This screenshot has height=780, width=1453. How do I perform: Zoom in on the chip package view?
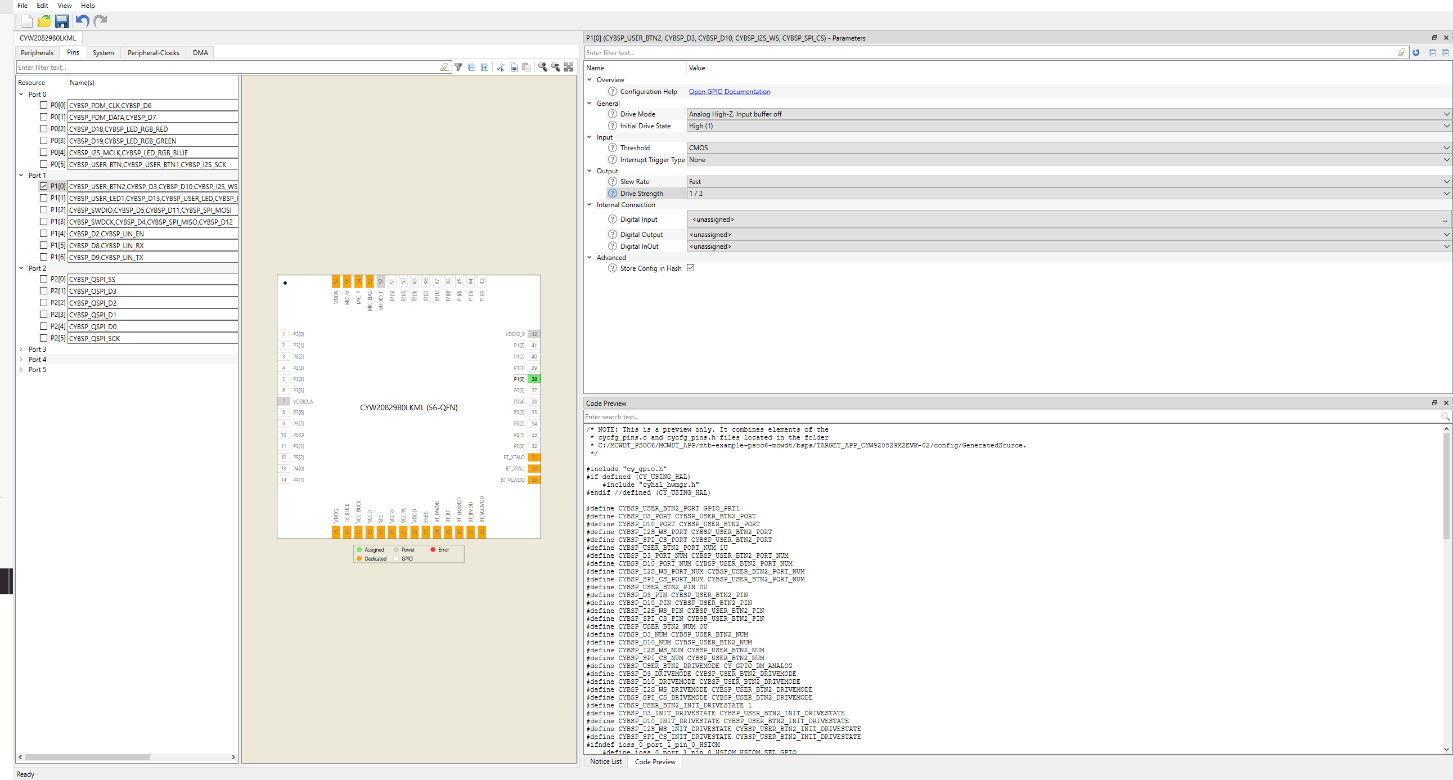click(x=543, y=67)
